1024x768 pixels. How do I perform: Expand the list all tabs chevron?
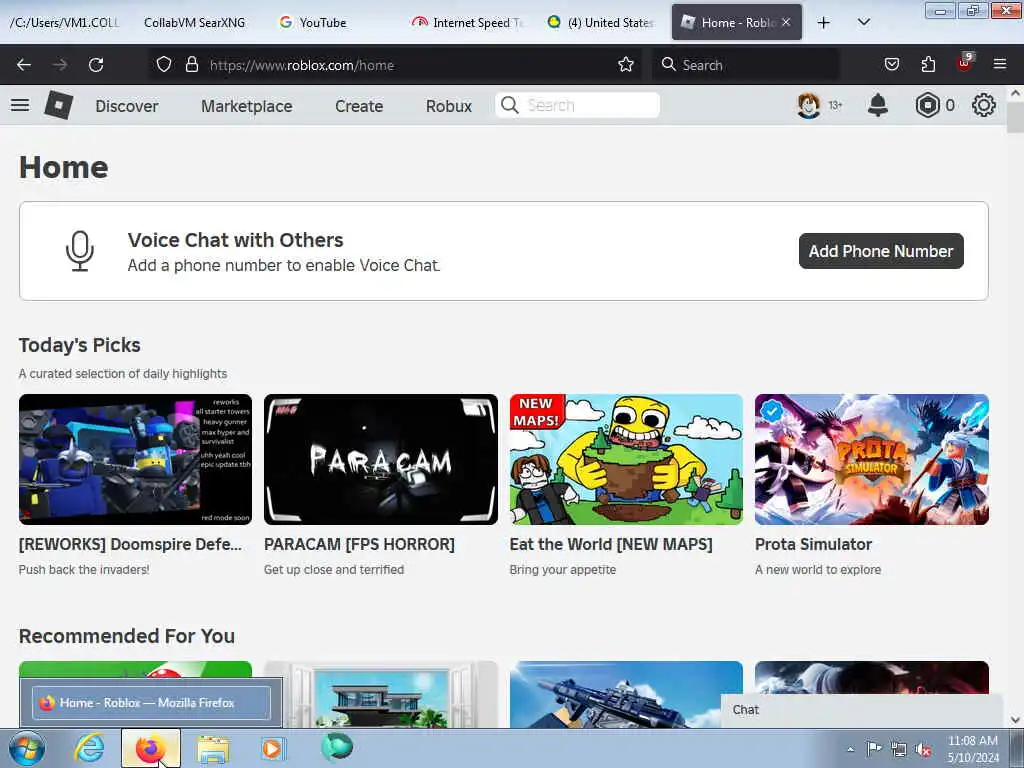click(x=863, y=23)
